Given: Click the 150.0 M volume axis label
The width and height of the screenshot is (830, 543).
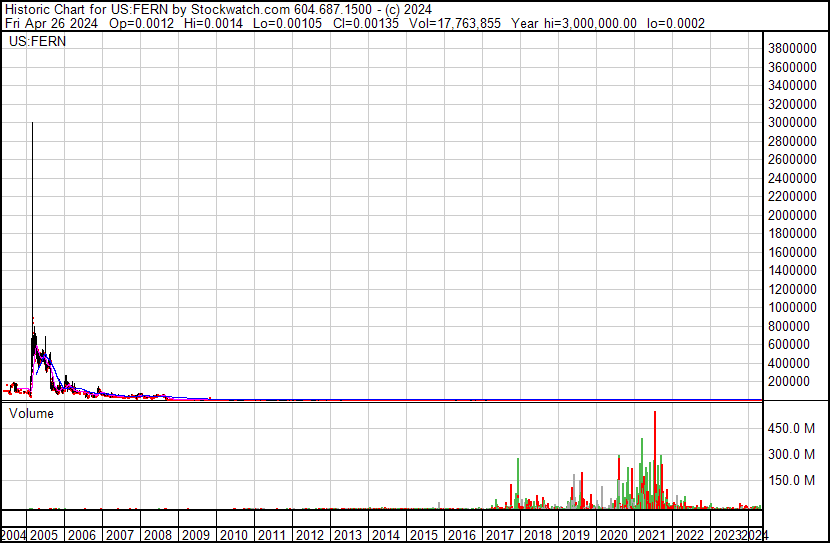Looking at the screenshot, I should pos(791,480).
